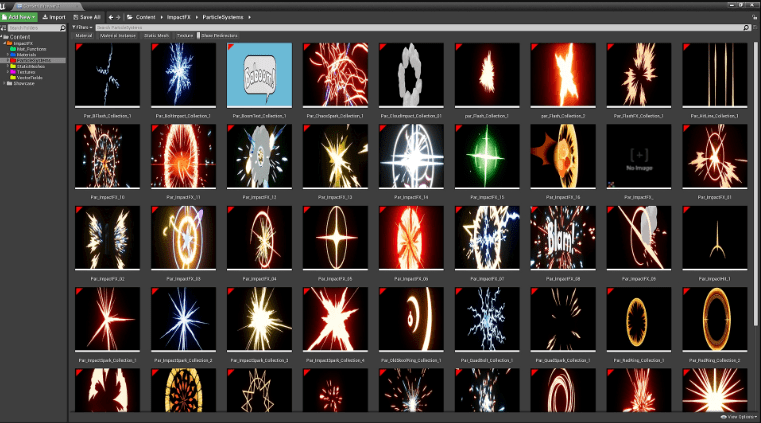This screenshot has height=423, width=761.
Task: Toggle the Texture filter
Action: point(184,36)
